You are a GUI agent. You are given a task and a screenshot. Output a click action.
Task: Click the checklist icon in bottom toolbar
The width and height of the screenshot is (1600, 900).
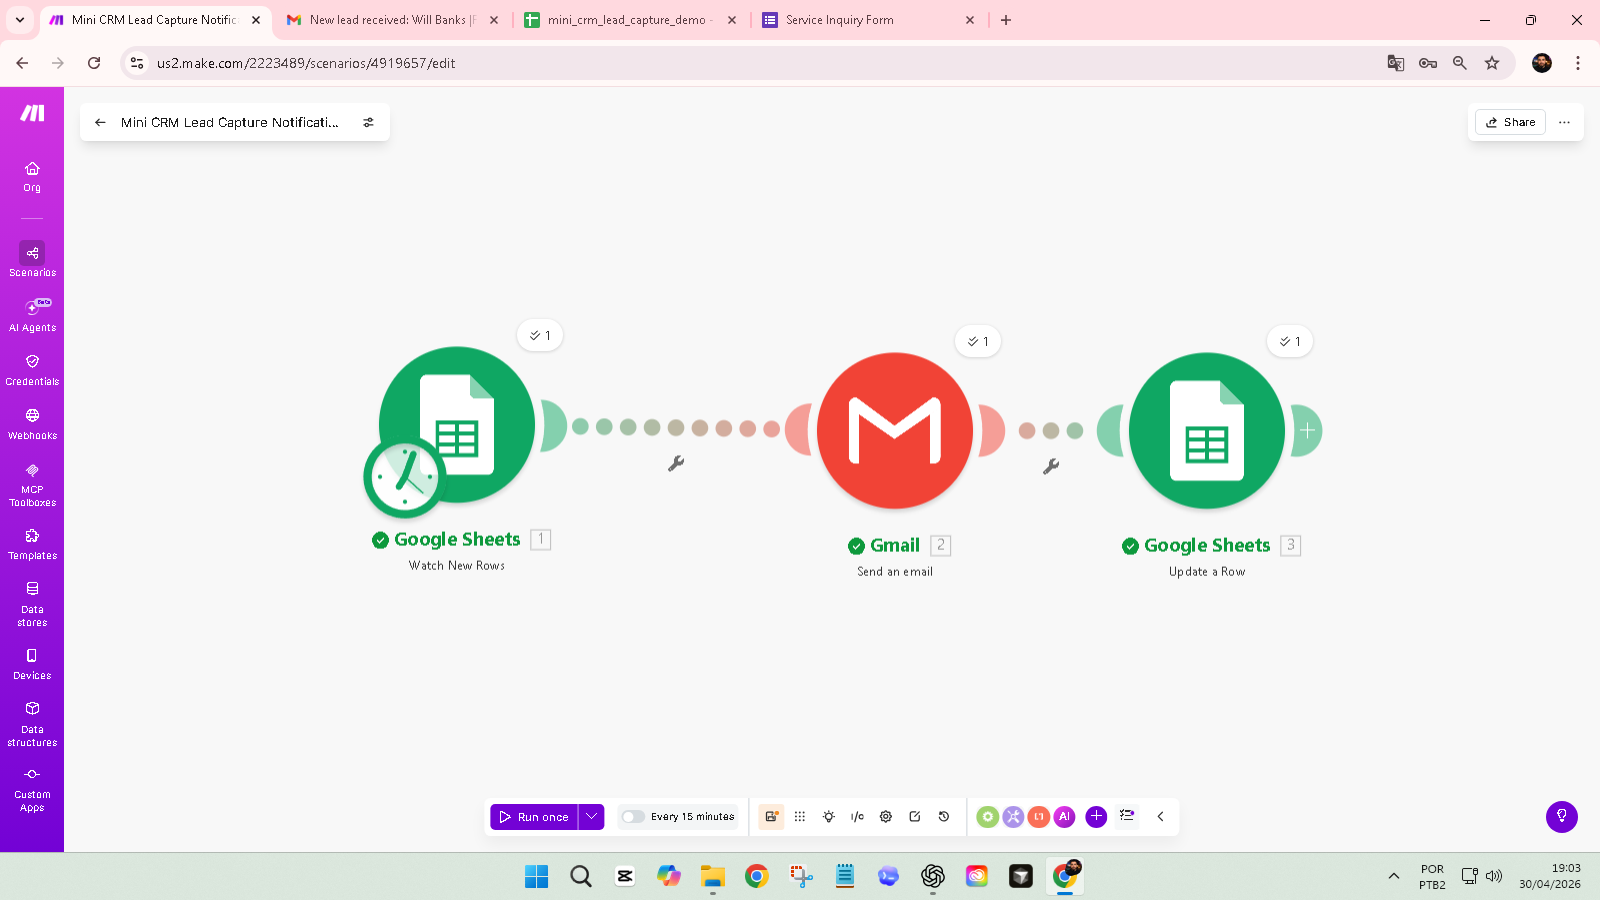[1127, 816]
